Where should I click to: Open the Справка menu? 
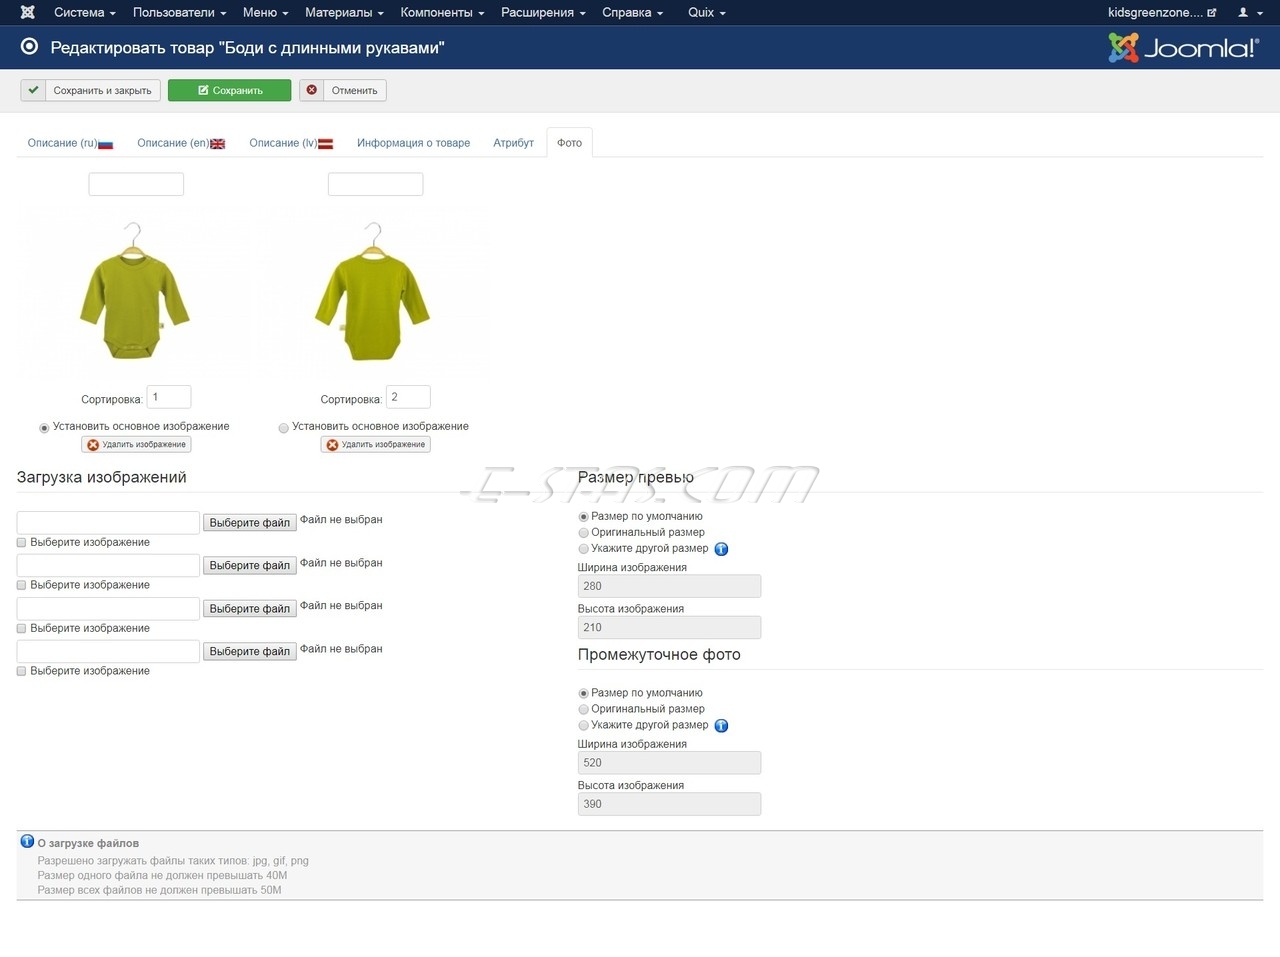point(632,12)
